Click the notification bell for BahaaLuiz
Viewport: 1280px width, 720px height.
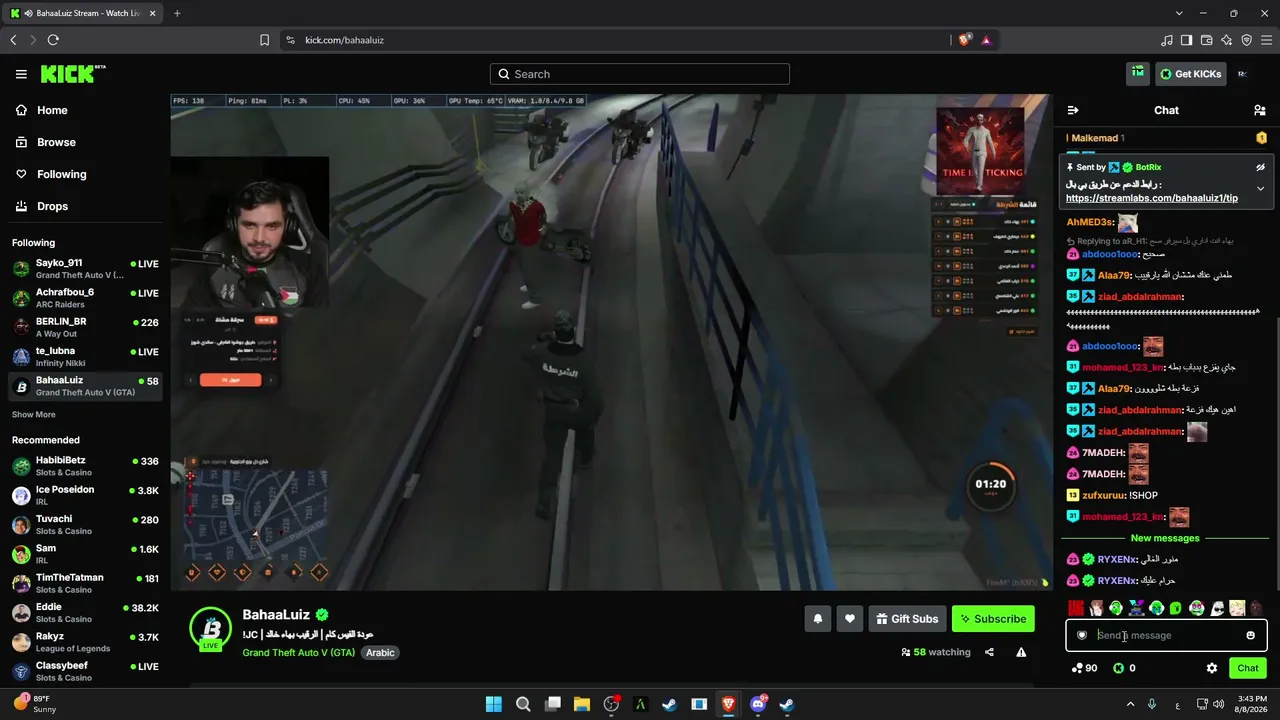(x=818, y=619)
